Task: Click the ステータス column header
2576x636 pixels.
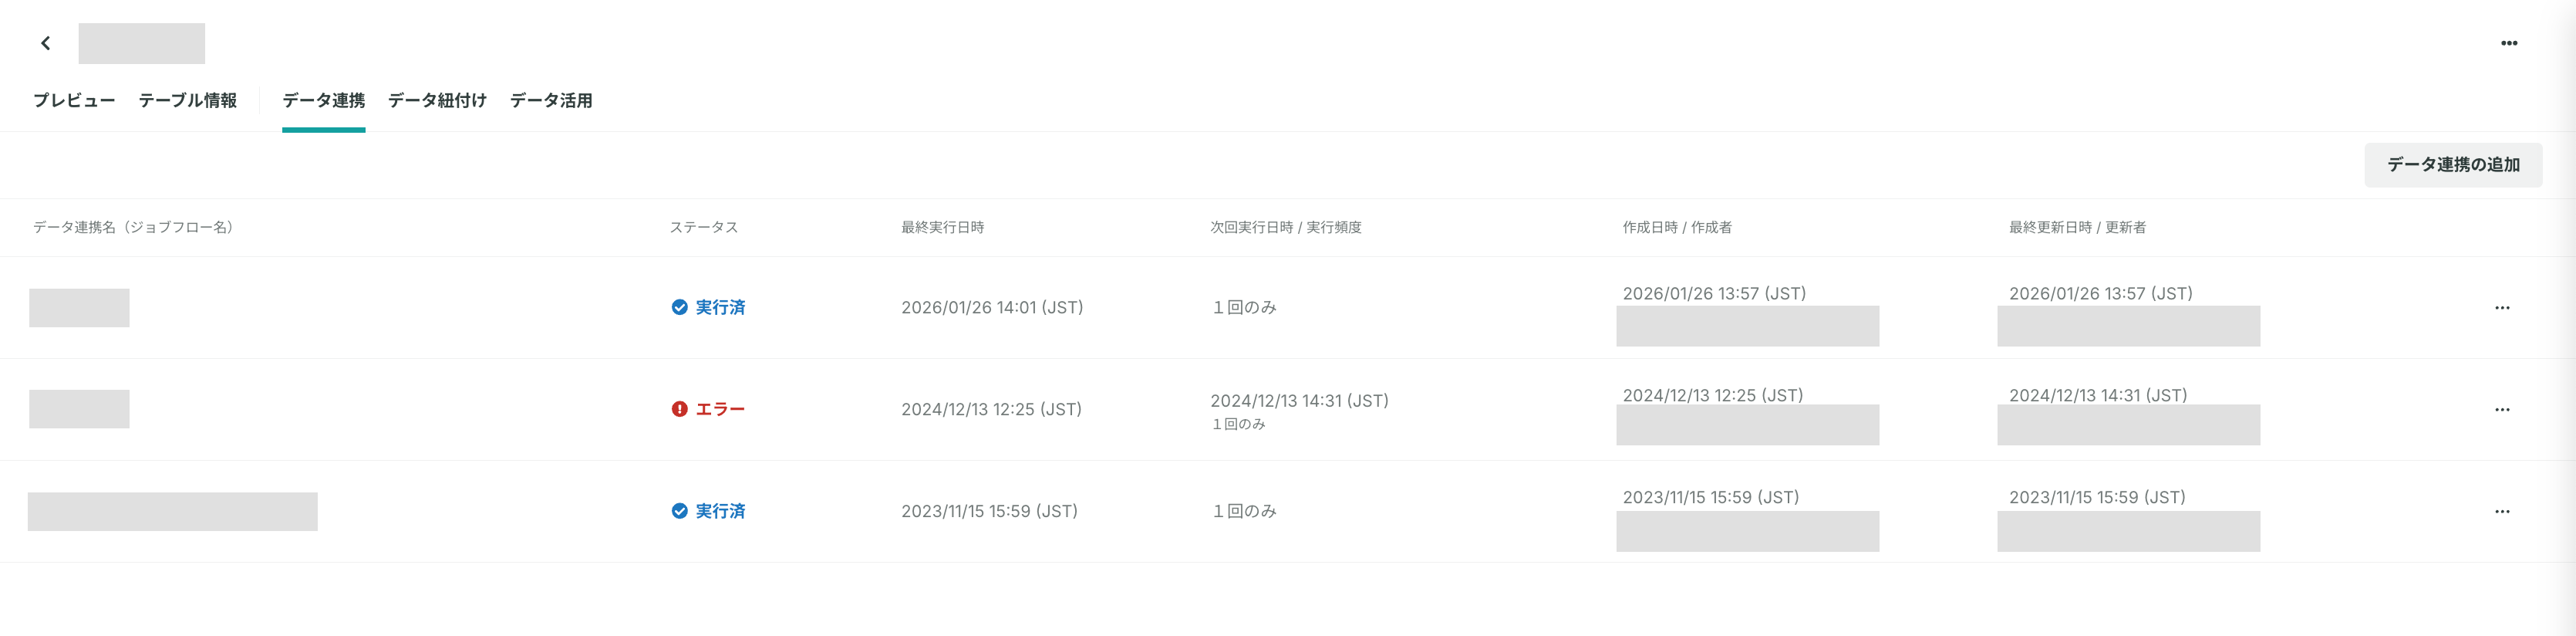Action: tap(704, 227)
